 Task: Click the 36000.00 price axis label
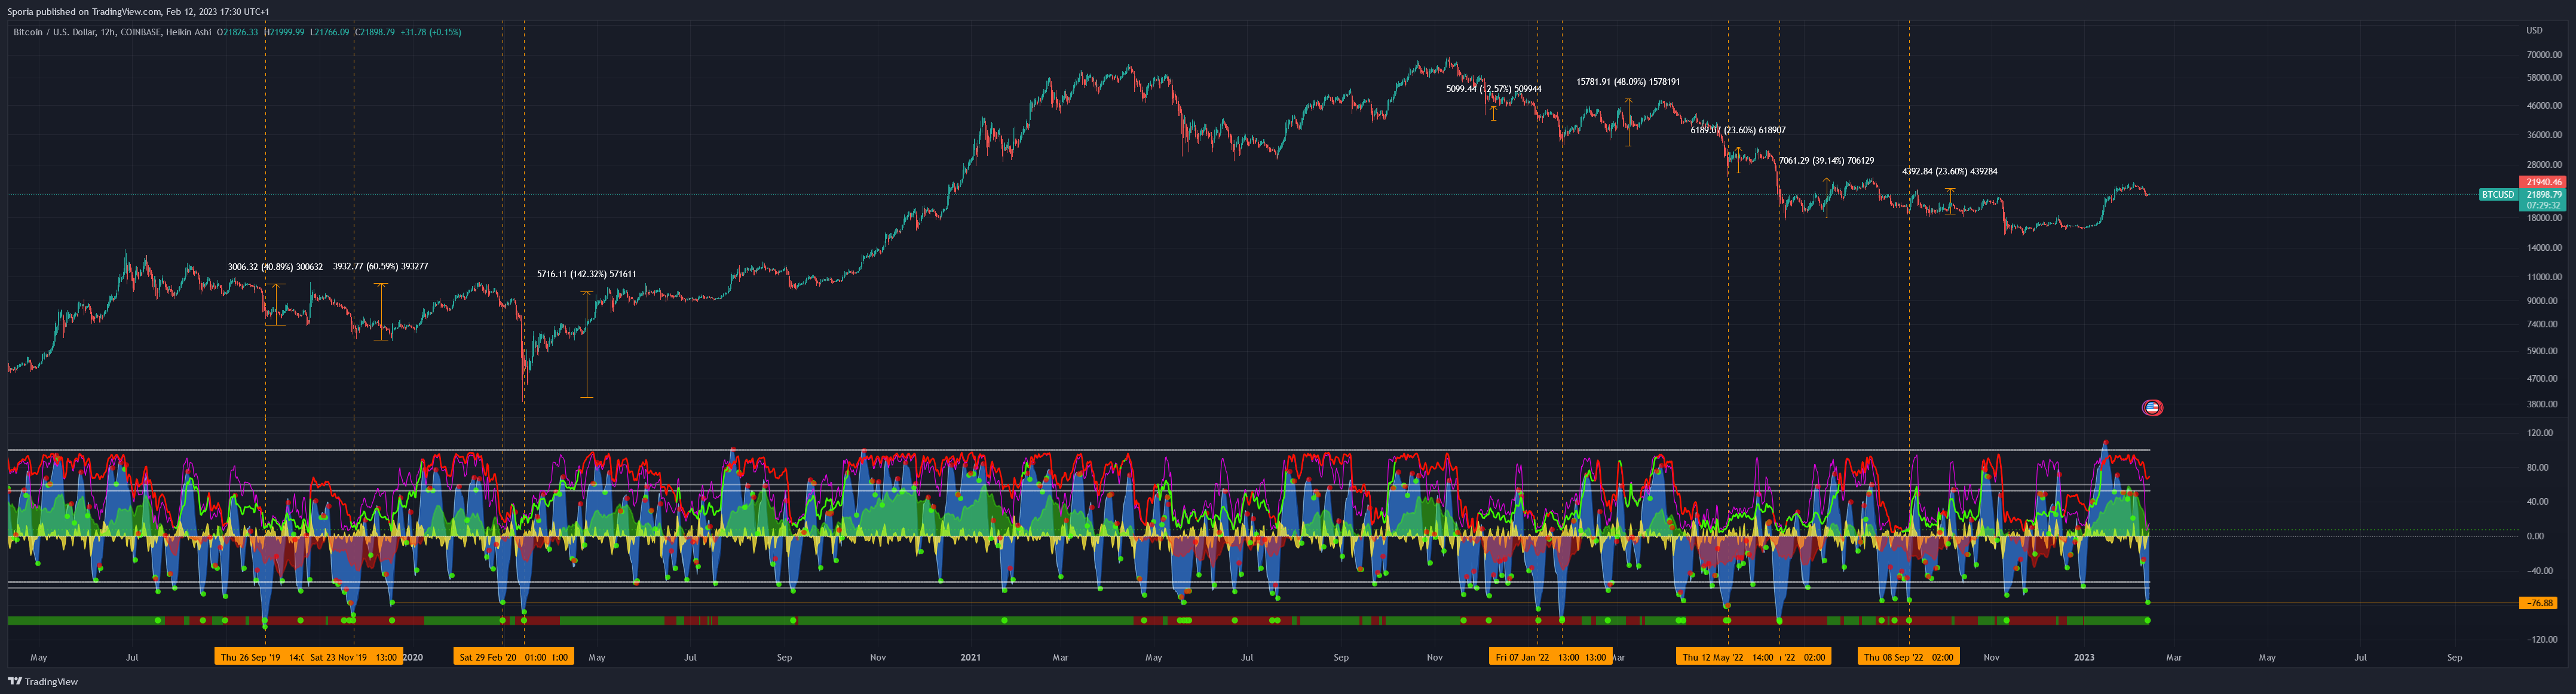pyautogui.click(x=2544, y=135)
